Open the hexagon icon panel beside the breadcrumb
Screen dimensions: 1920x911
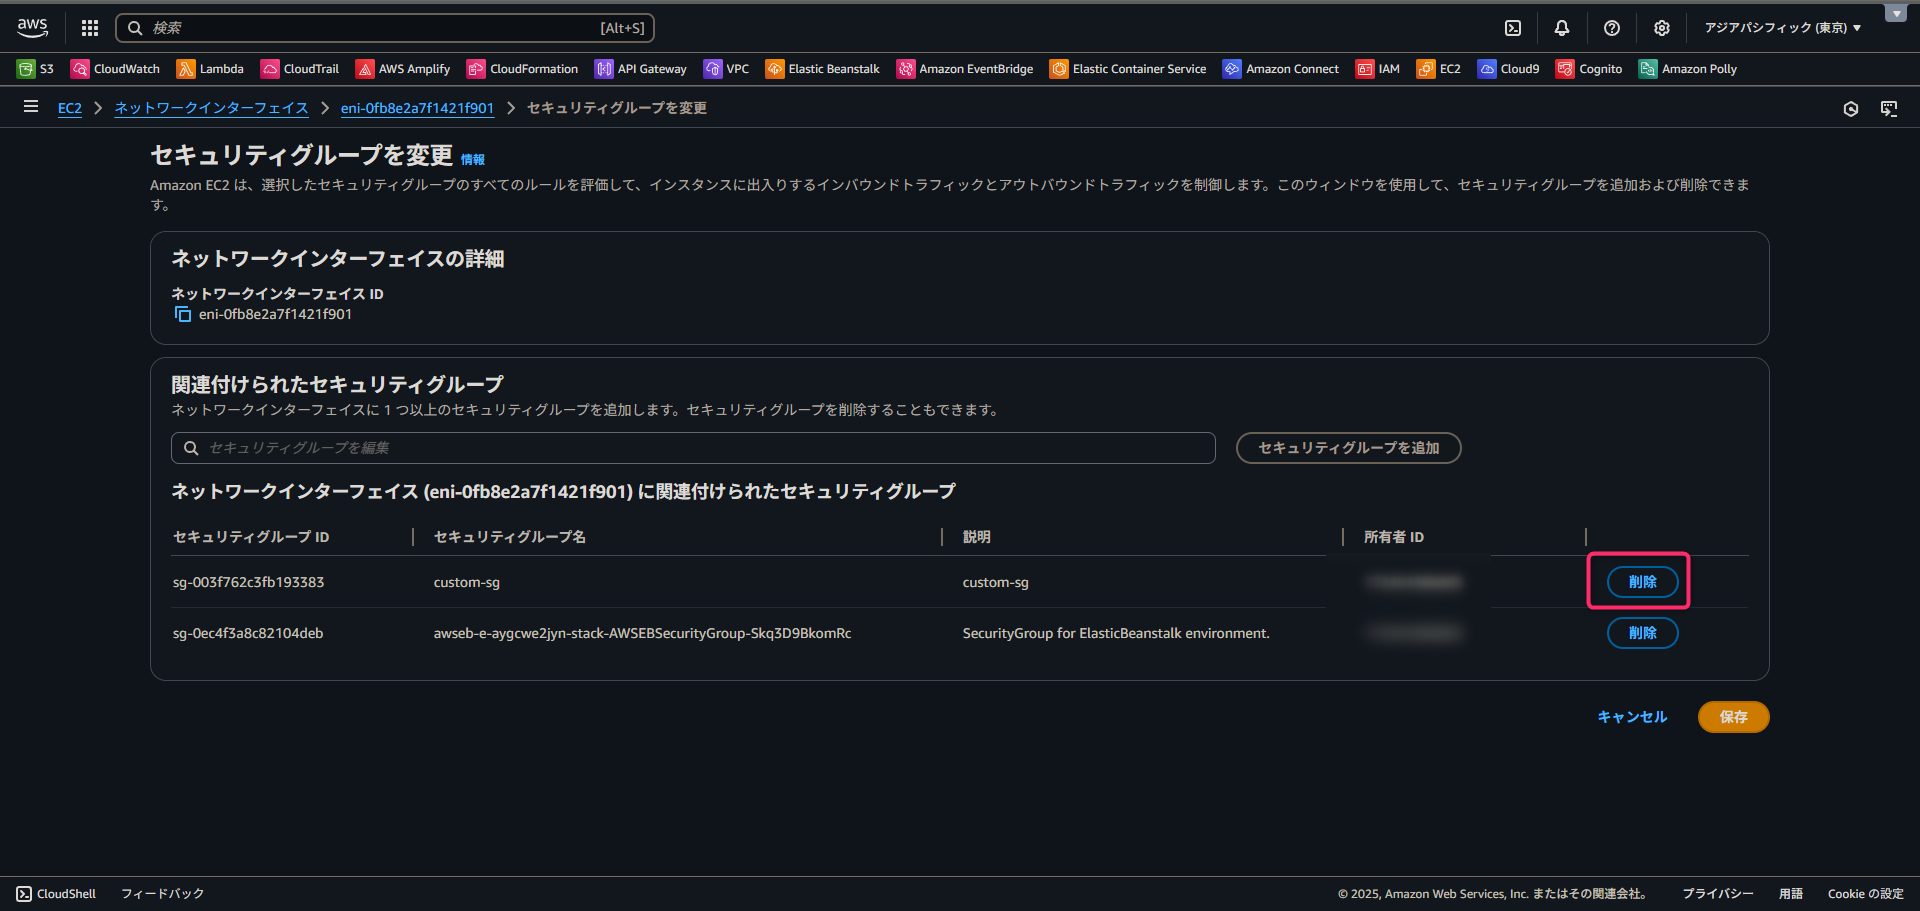tap(1851, 108)
